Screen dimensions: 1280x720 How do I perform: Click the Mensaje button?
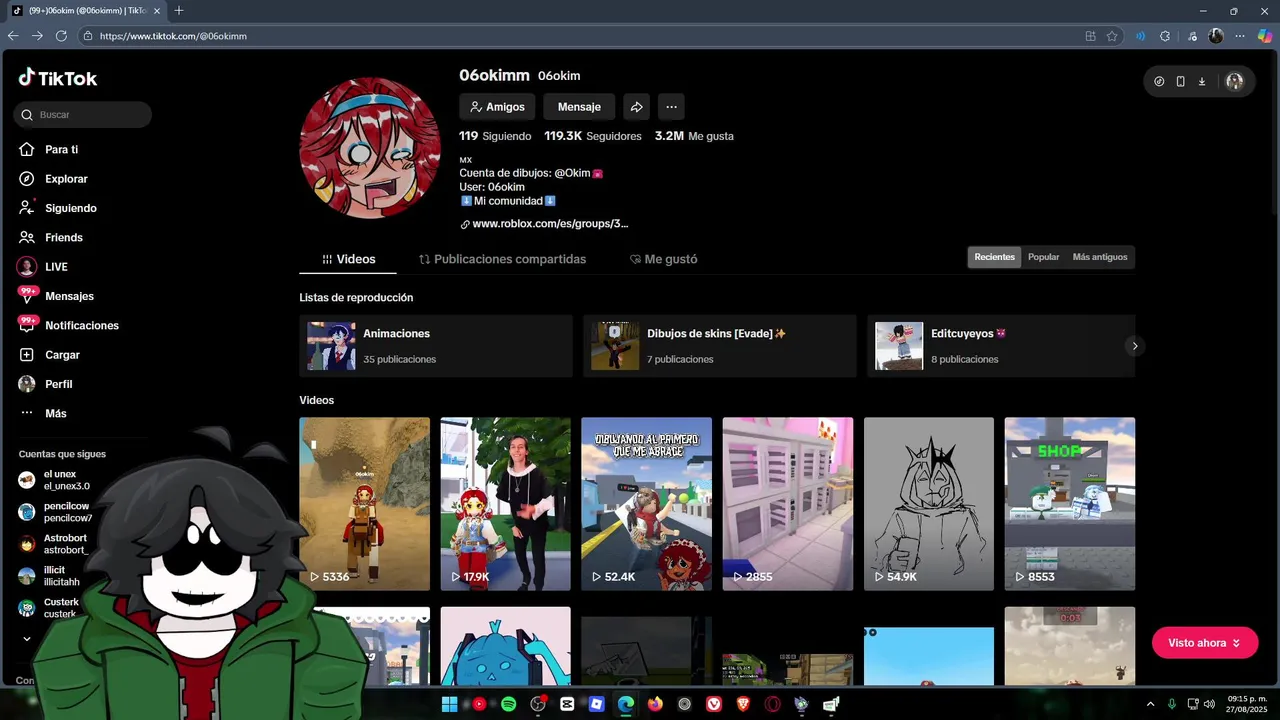click(x=579, y=107)
